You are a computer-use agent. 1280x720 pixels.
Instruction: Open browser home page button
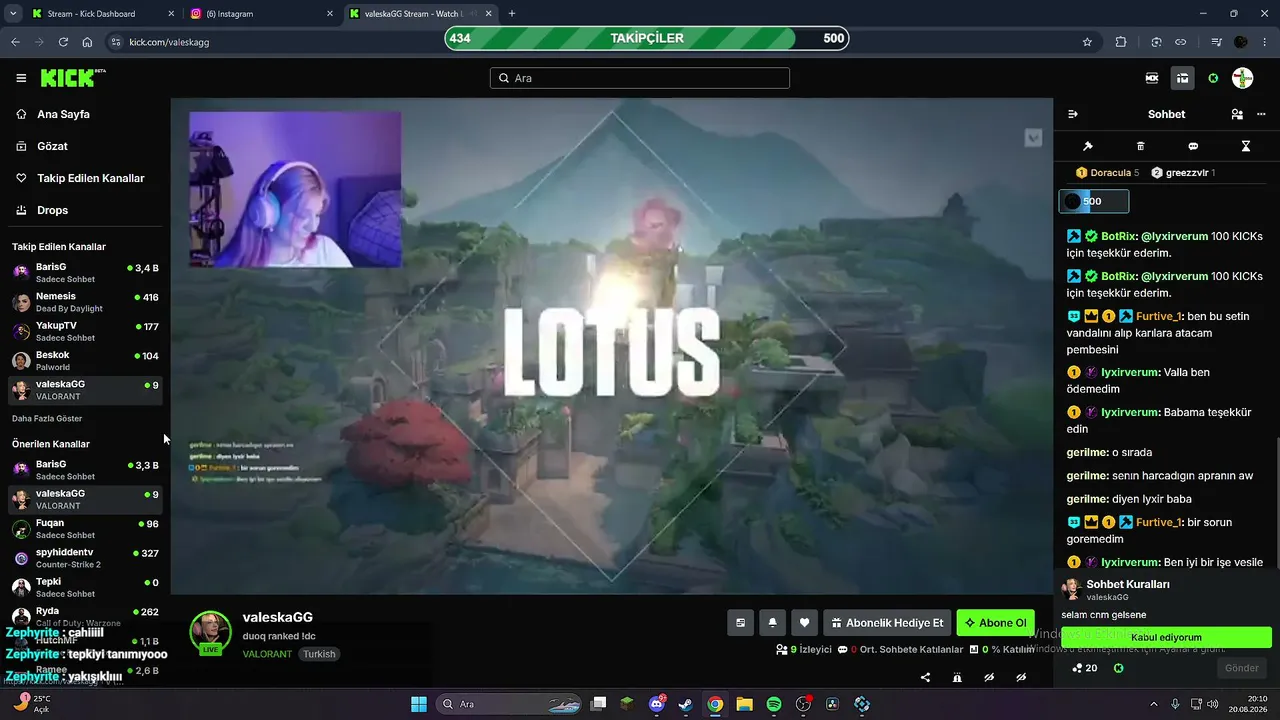(x=87, y=42)
